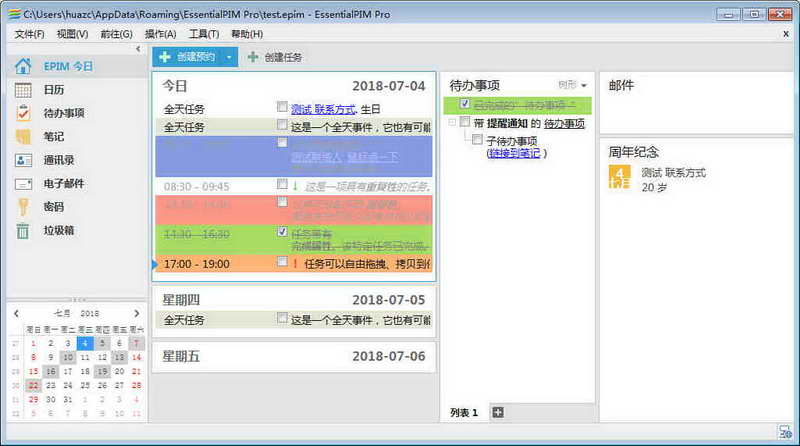Open the 日历 calendar icon in sidebar

[x=23, y=90]
